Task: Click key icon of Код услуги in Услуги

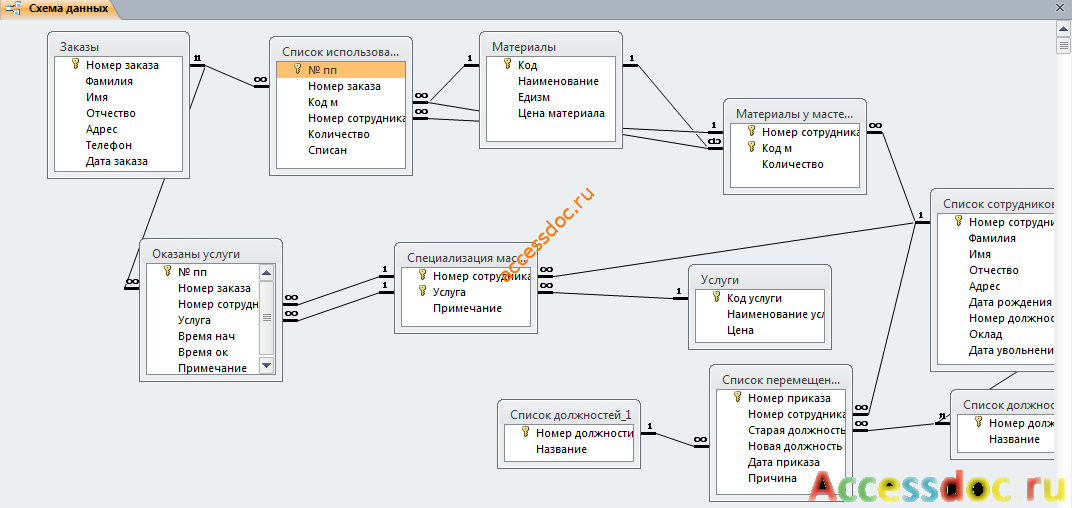Action: [x=716, y=297]
